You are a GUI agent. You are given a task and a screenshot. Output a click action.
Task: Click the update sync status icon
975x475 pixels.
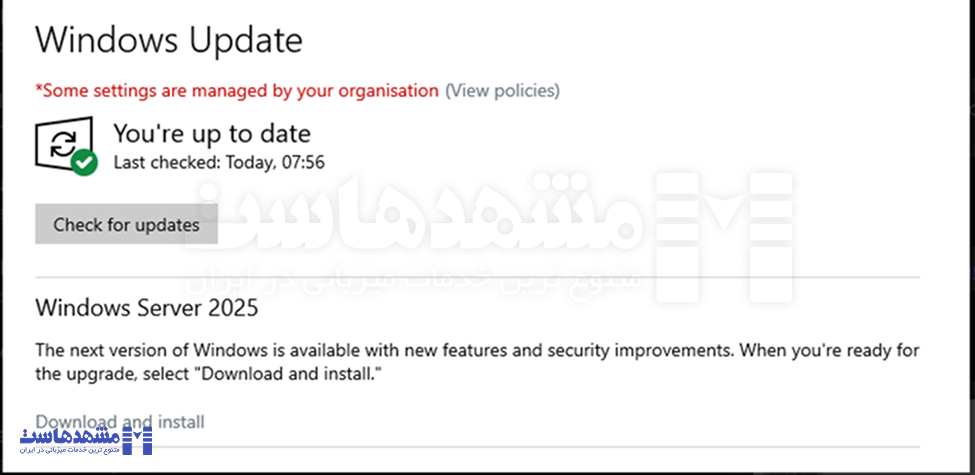pyautogui.click(x=62, y=143)
